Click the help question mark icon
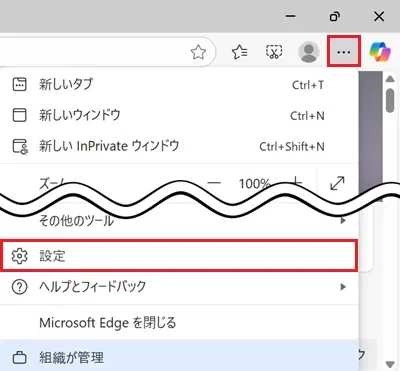Image resolution: width=400 pixels, height=371 pixels. 20,287
